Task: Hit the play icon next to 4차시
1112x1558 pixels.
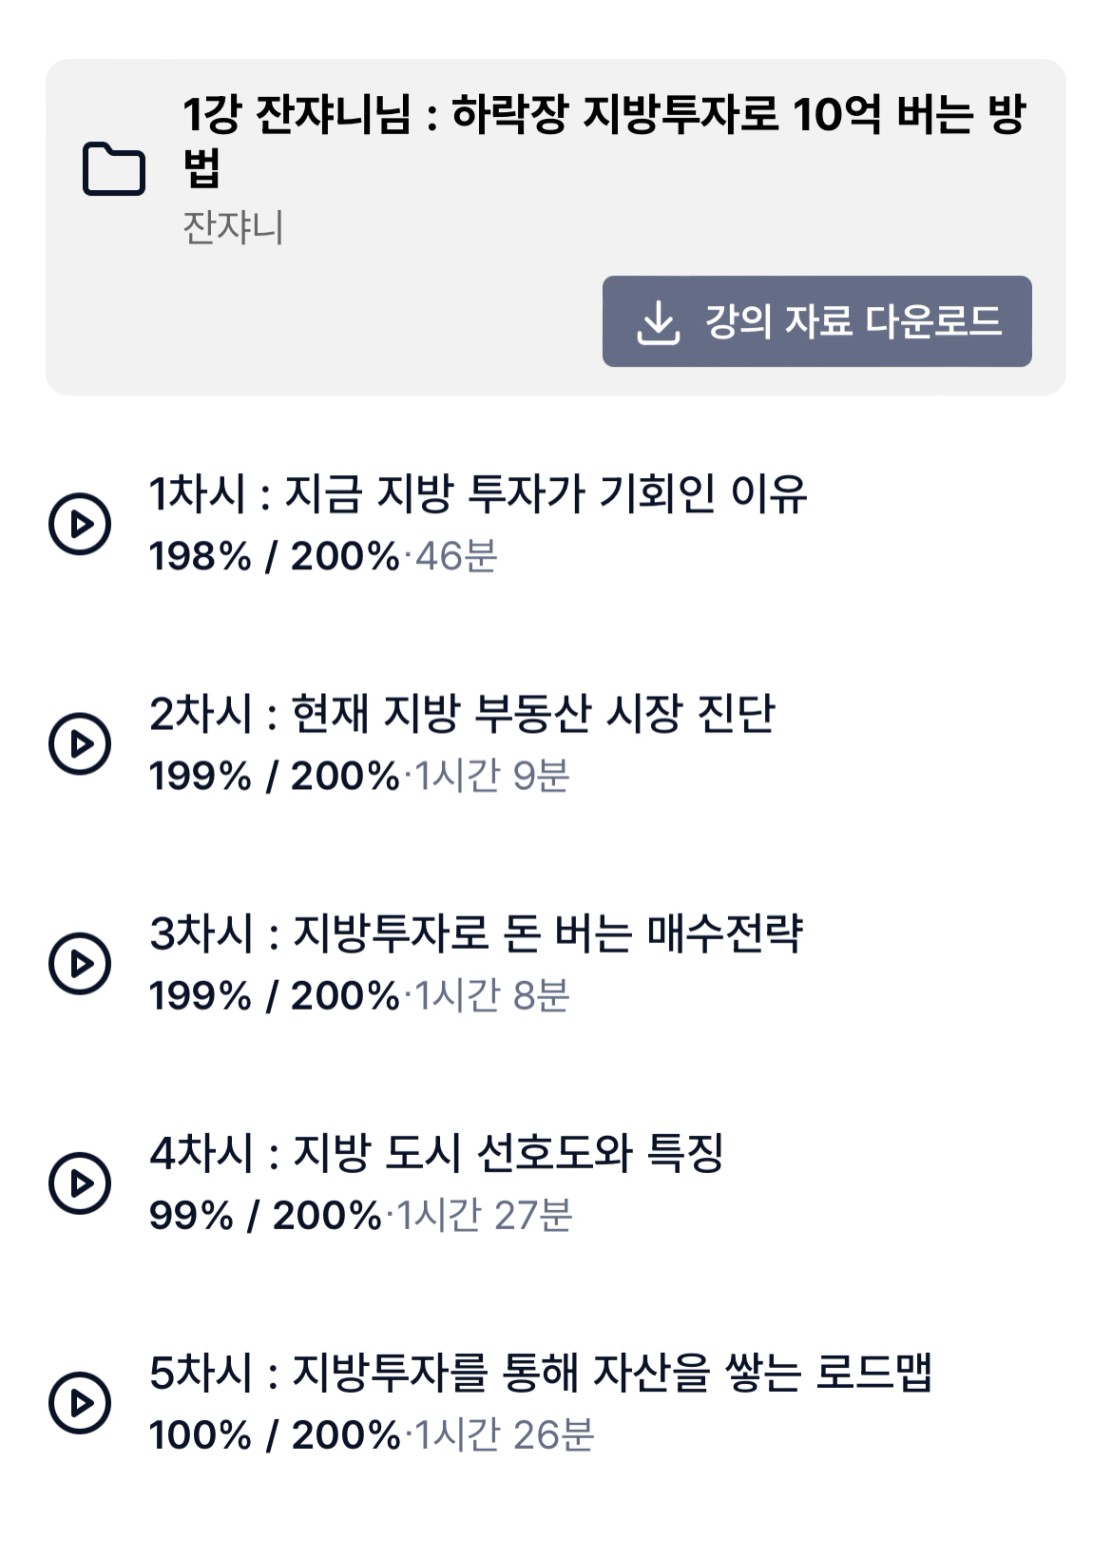Action: point(80,1183)
